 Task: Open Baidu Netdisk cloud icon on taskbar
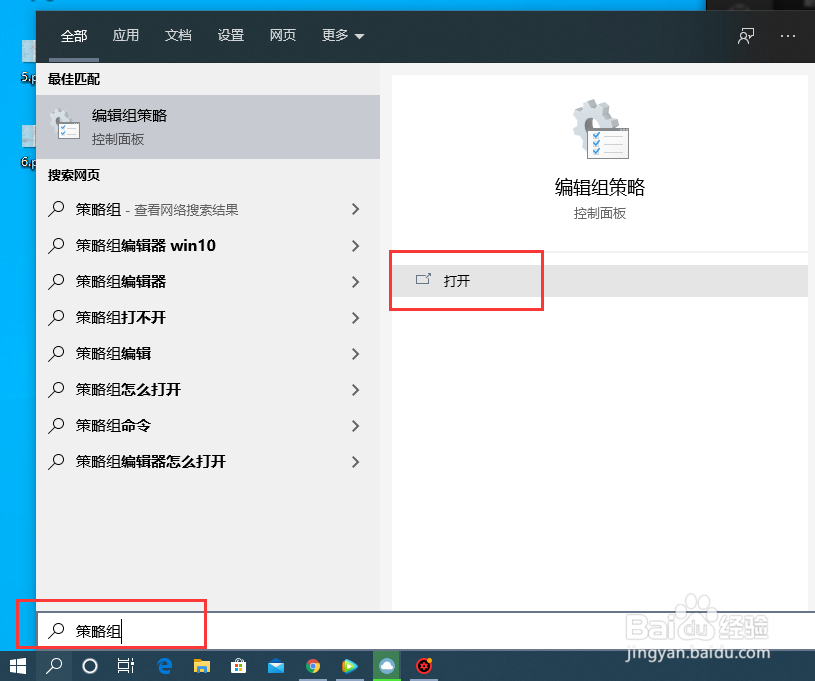(x=386, y=666)
